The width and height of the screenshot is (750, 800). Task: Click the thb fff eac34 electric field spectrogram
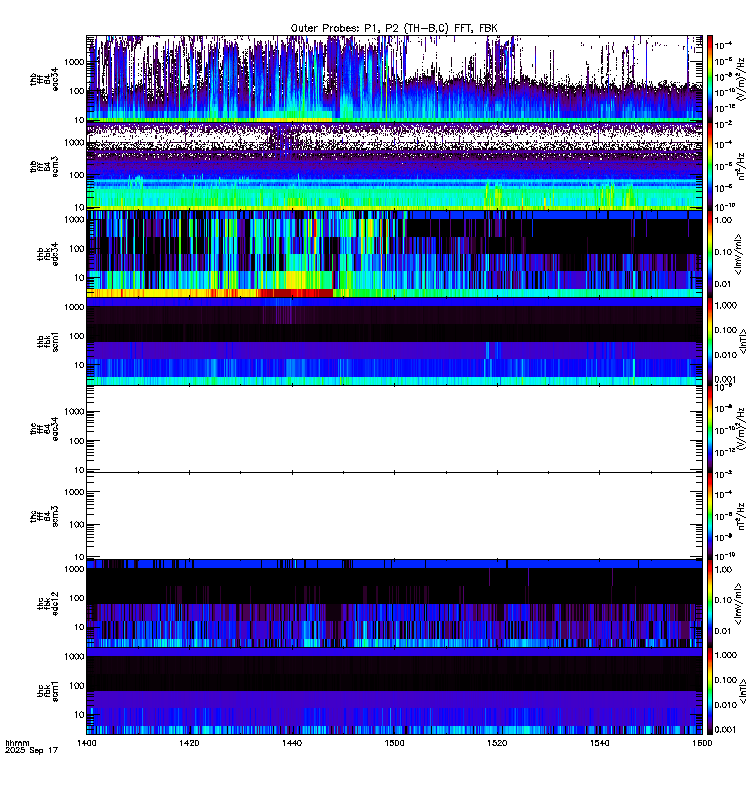tap(394, 79)
